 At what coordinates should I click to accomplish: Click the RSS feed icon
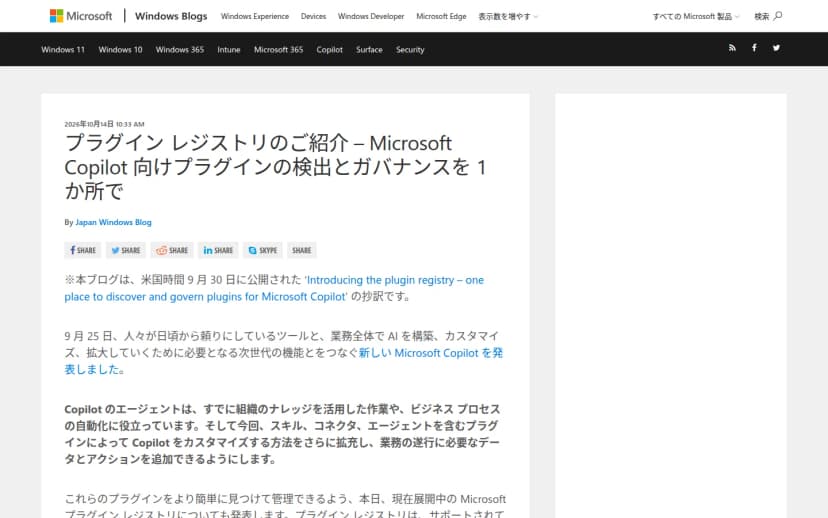(x=732, y=48)
